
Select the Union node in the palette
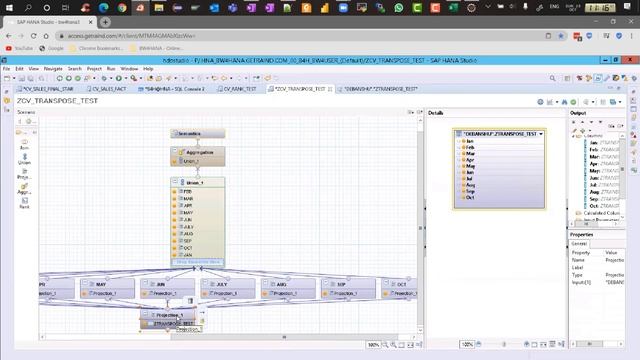tap(24, 159)
